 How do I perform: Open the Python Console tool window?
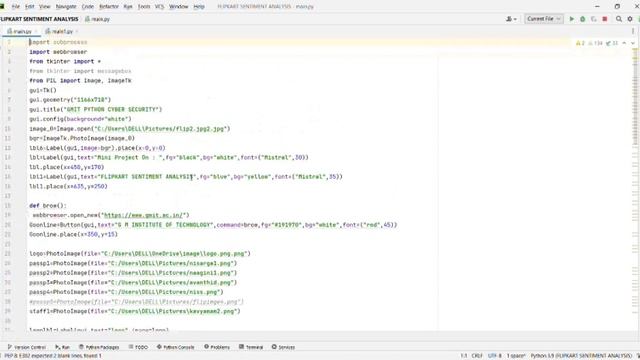click(176, 347)
